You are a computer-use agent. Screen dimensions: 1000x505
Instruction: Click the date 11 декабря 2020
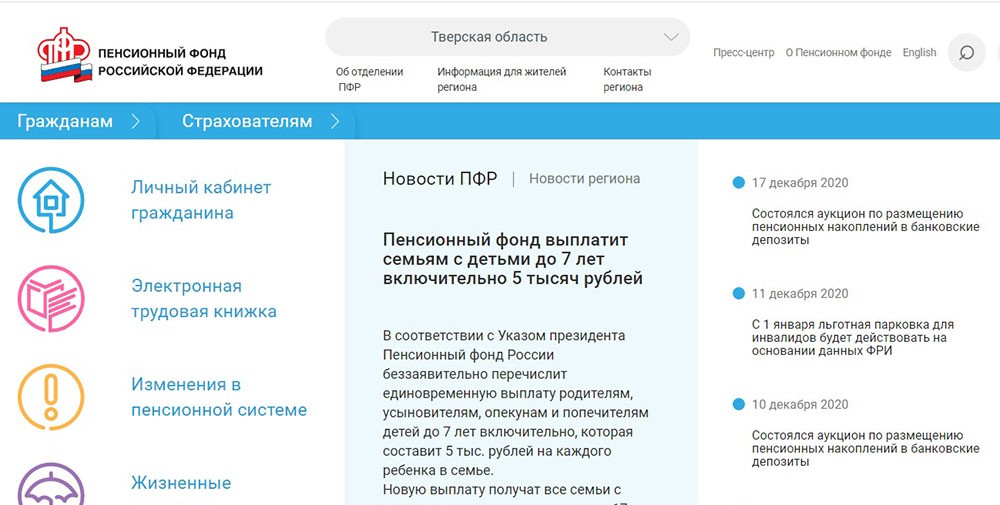pos(800,293)
